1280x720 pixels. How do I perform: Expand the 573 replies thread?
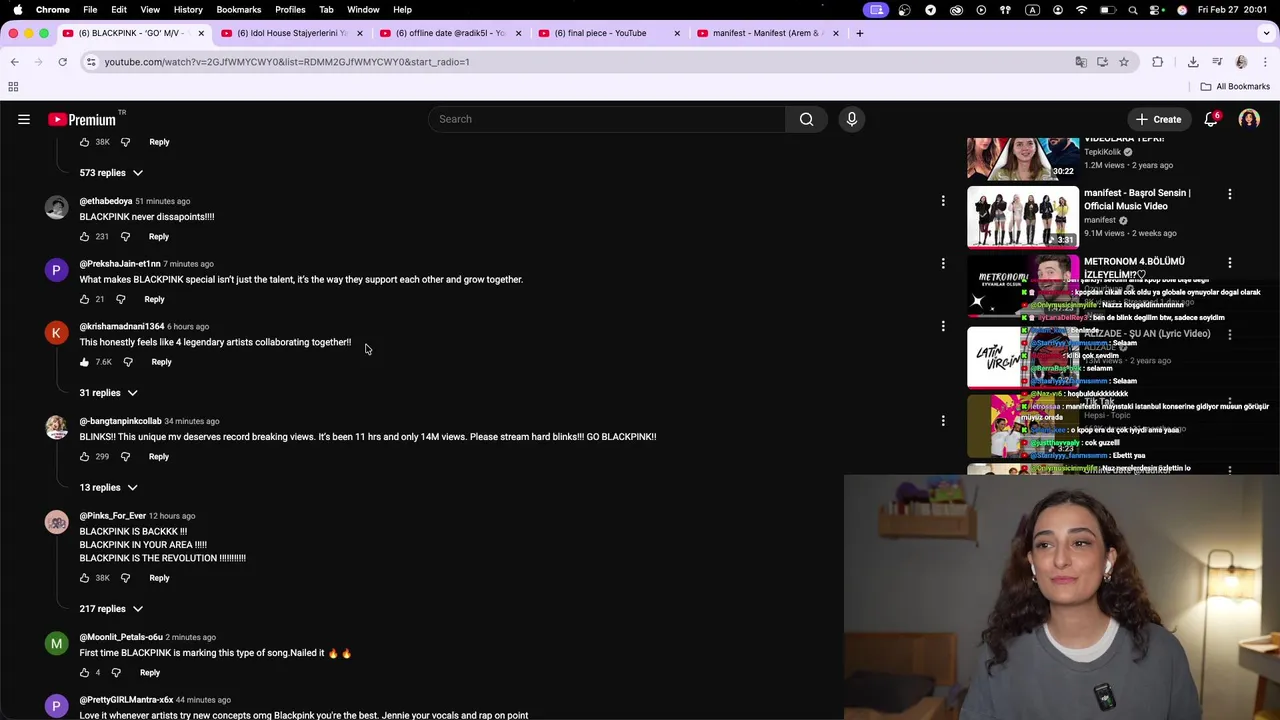coord(111,173)
